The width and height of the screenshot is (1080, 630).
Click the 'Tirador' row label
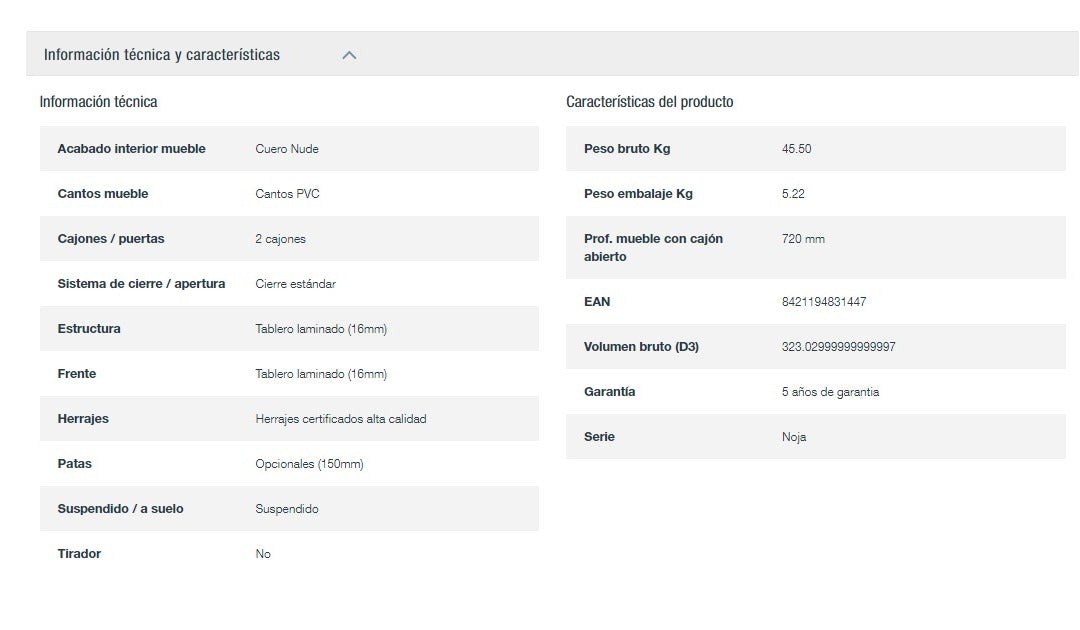[x=79, y=554]
